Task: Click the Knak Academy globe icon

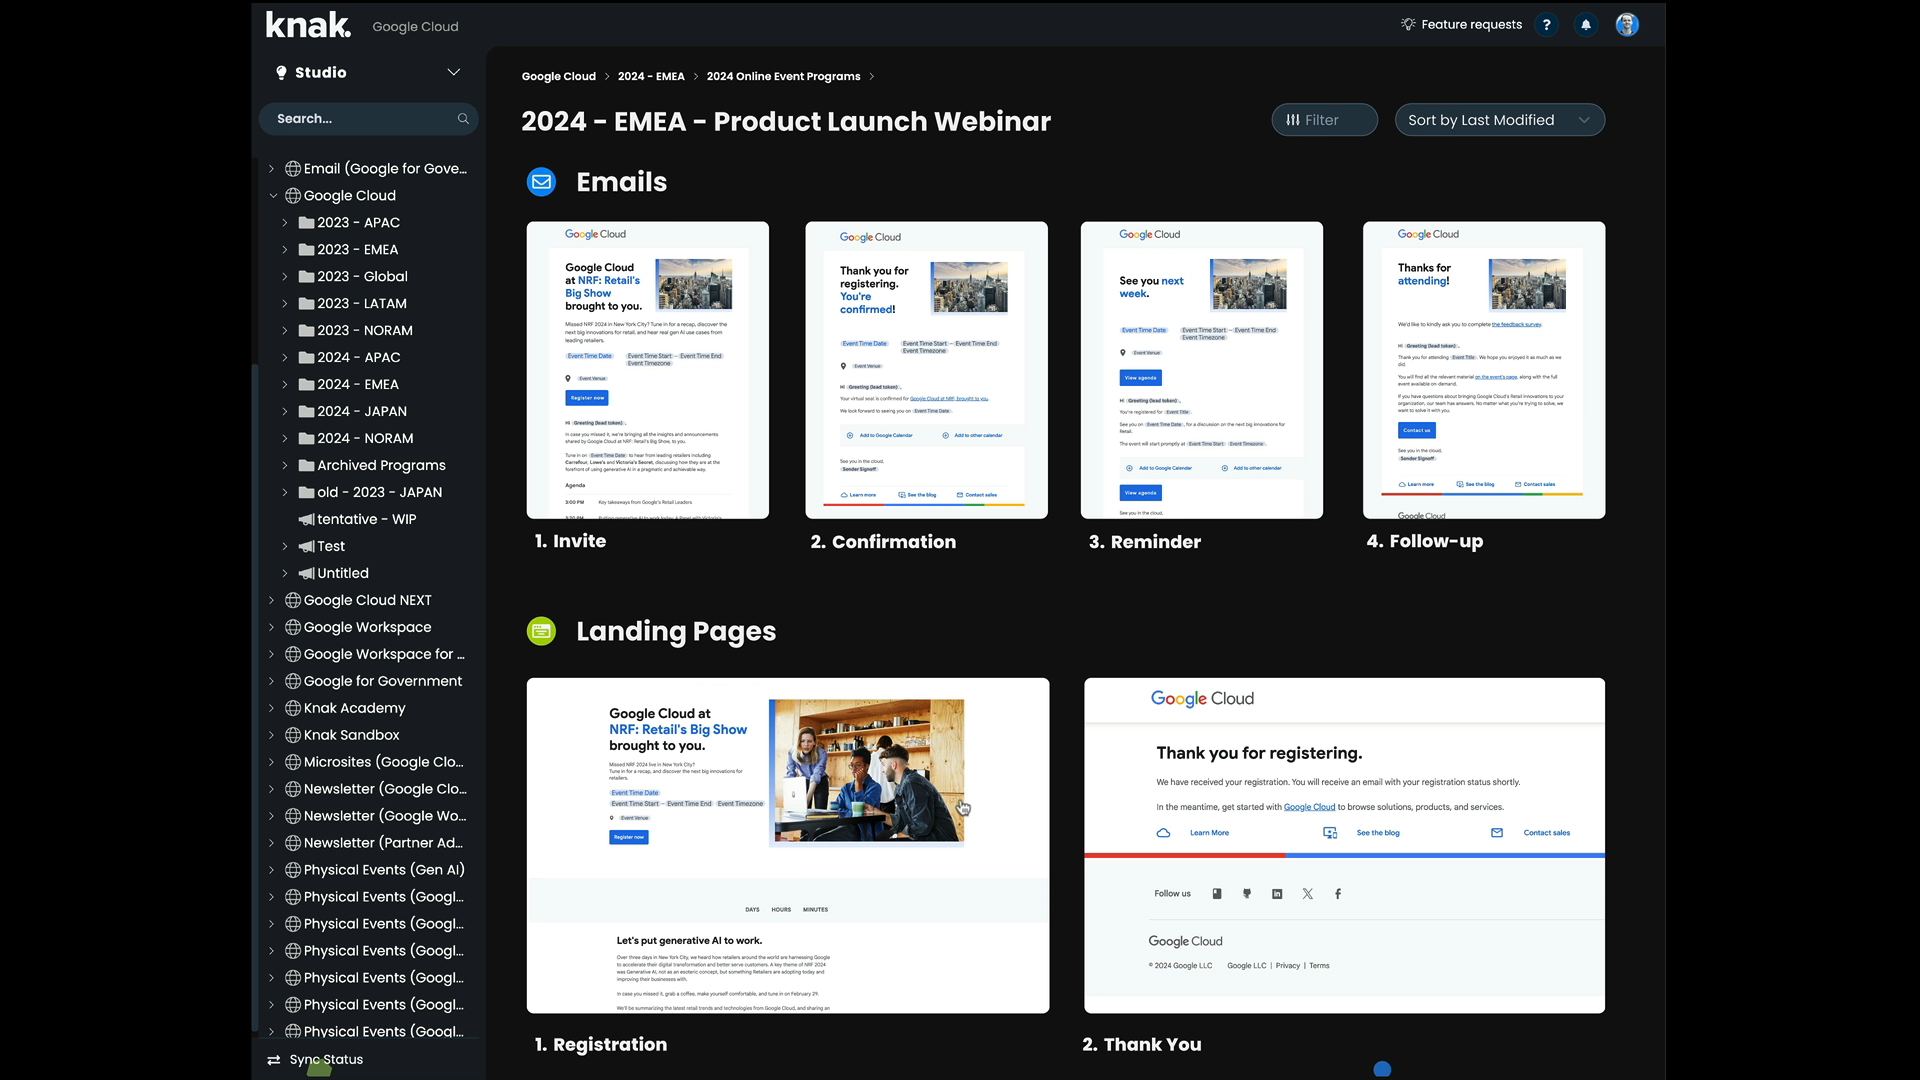Action: pos(293,708)
